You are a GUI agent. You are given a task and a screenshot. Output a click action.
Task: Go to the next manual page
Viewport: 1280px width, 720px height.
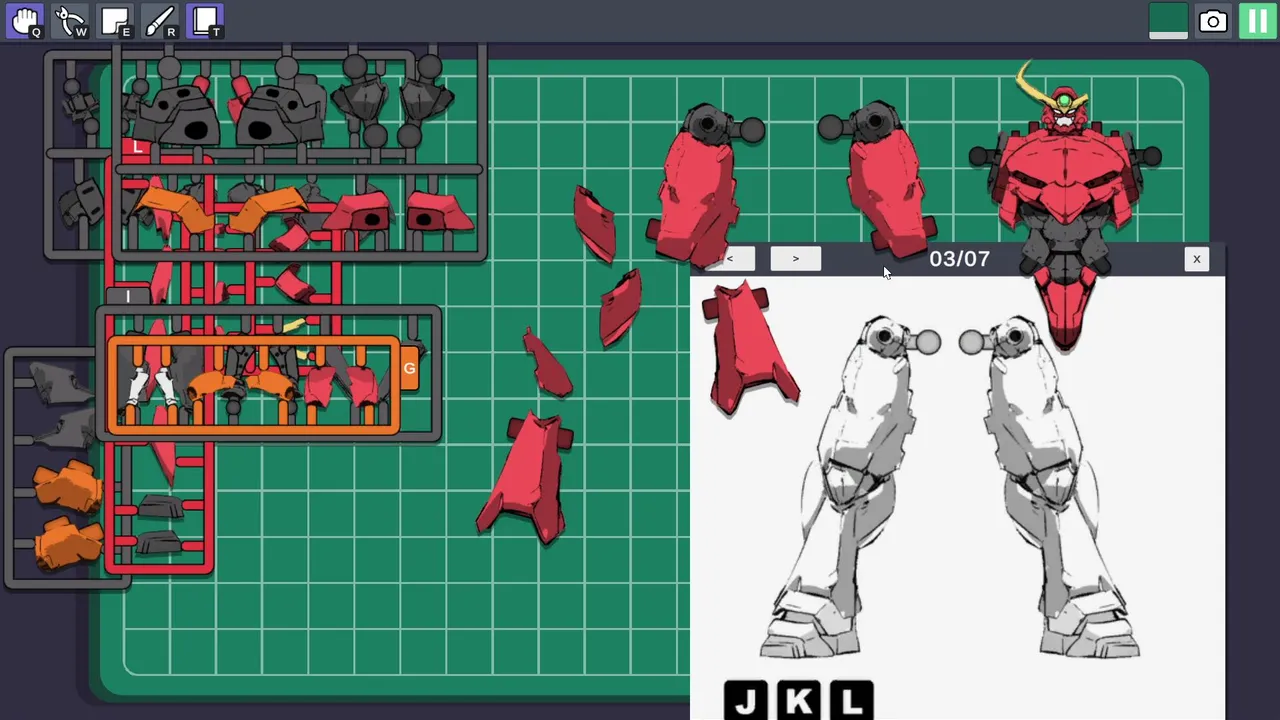click(x=796, y=259)
